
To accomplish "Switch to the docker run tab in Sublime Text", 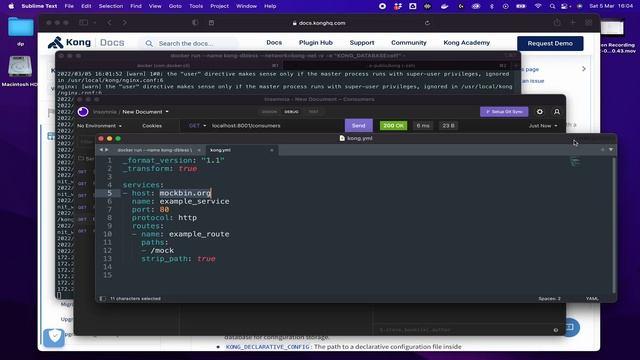I will pos(154,150).
